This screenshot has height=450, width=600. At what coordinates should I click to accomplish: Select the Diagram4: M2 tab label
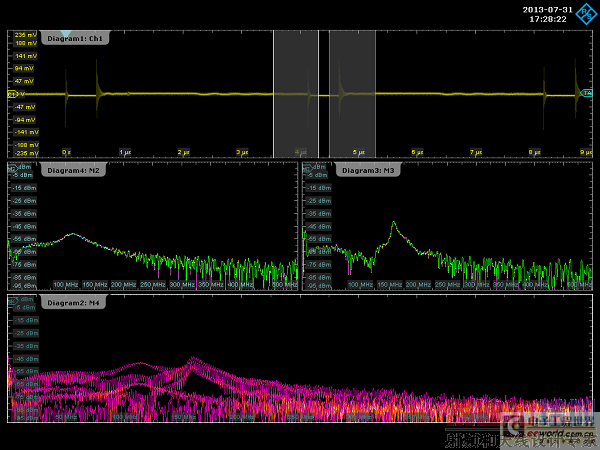[x=74, y=170]
